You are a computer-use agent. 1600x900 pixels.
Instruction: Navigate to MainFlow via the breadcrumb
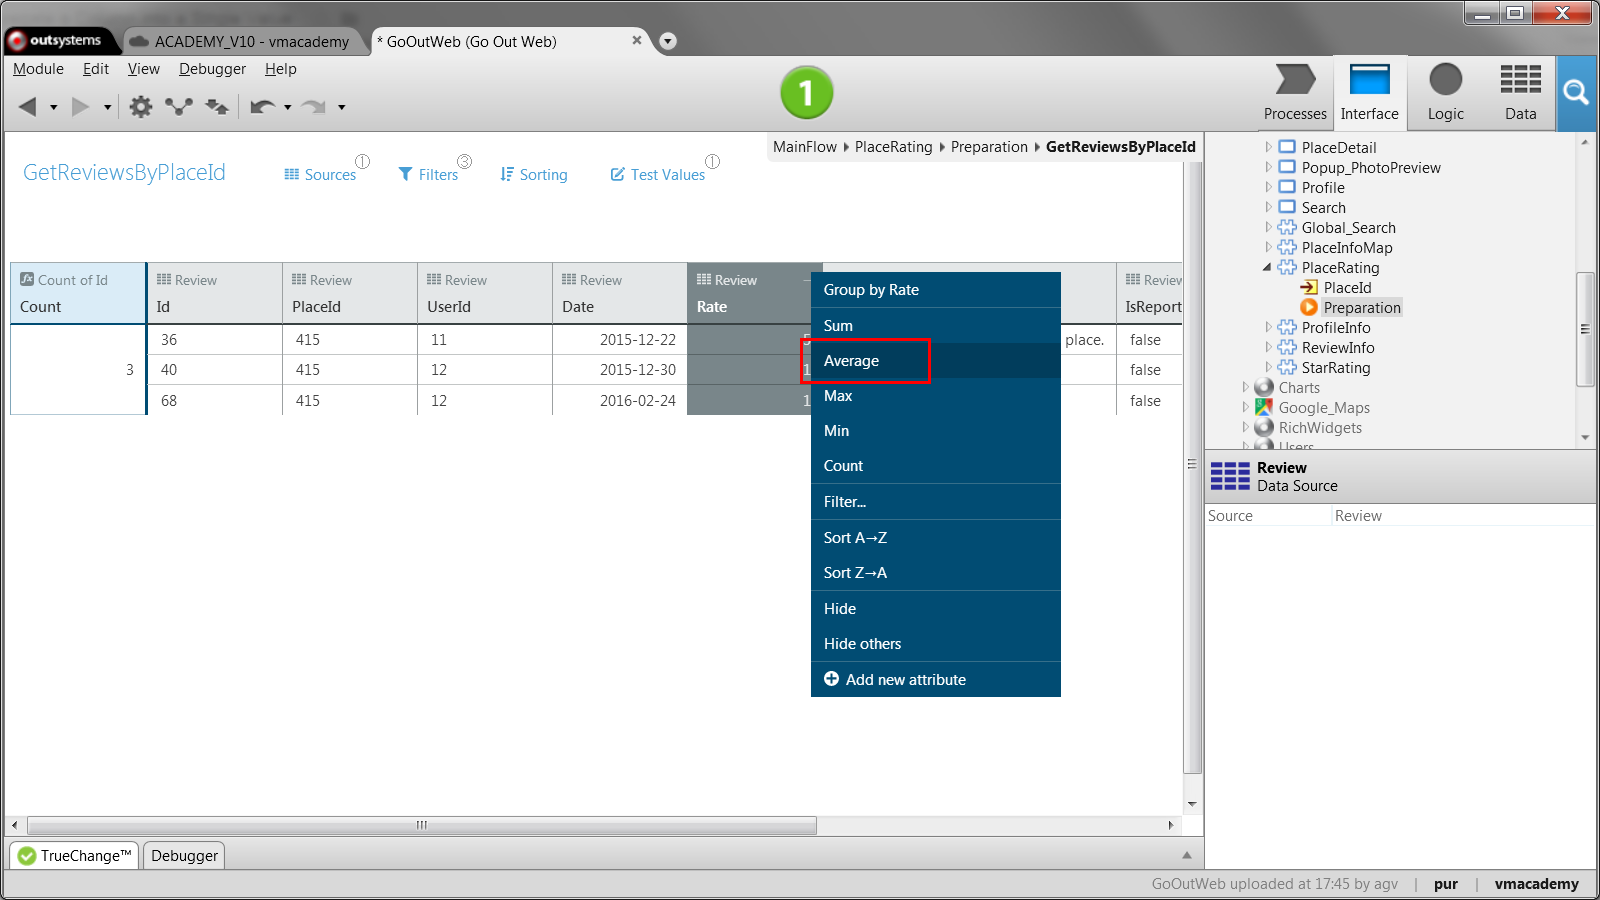(x=805, y=146)
